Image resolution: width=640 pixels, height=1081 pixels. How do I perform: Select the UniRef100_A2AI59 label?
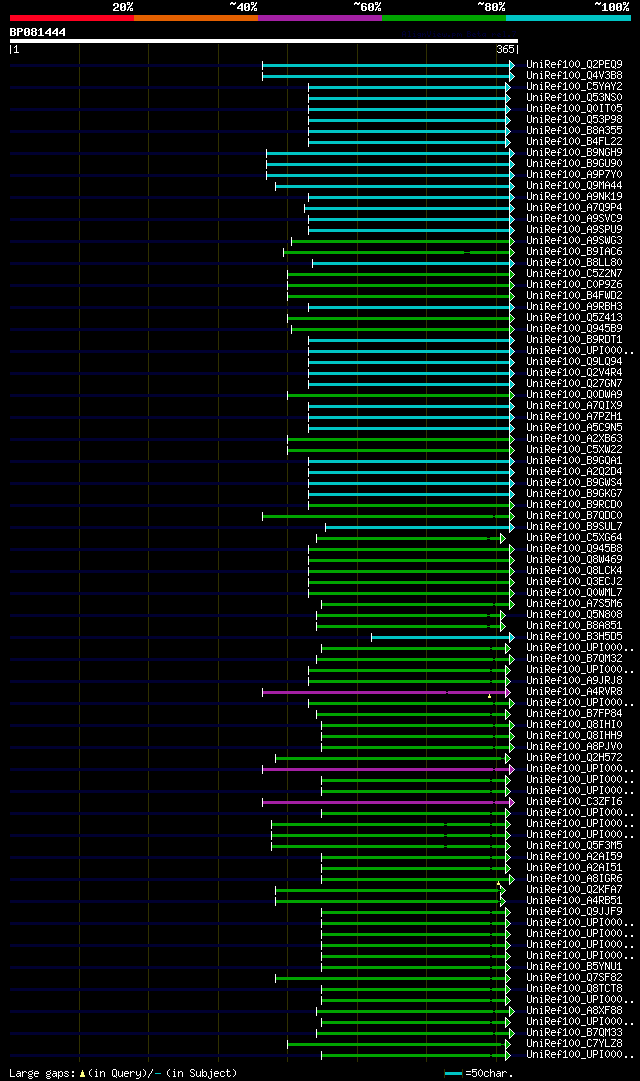574,857
